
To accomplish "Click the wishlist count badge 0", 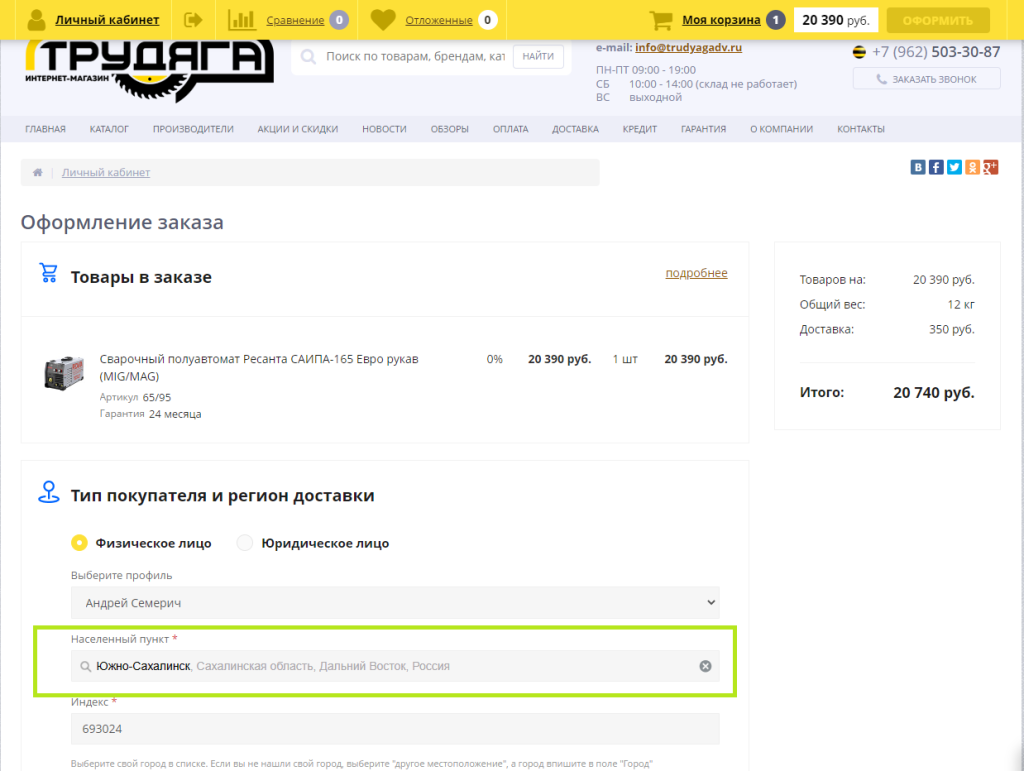I will [487, 20].
